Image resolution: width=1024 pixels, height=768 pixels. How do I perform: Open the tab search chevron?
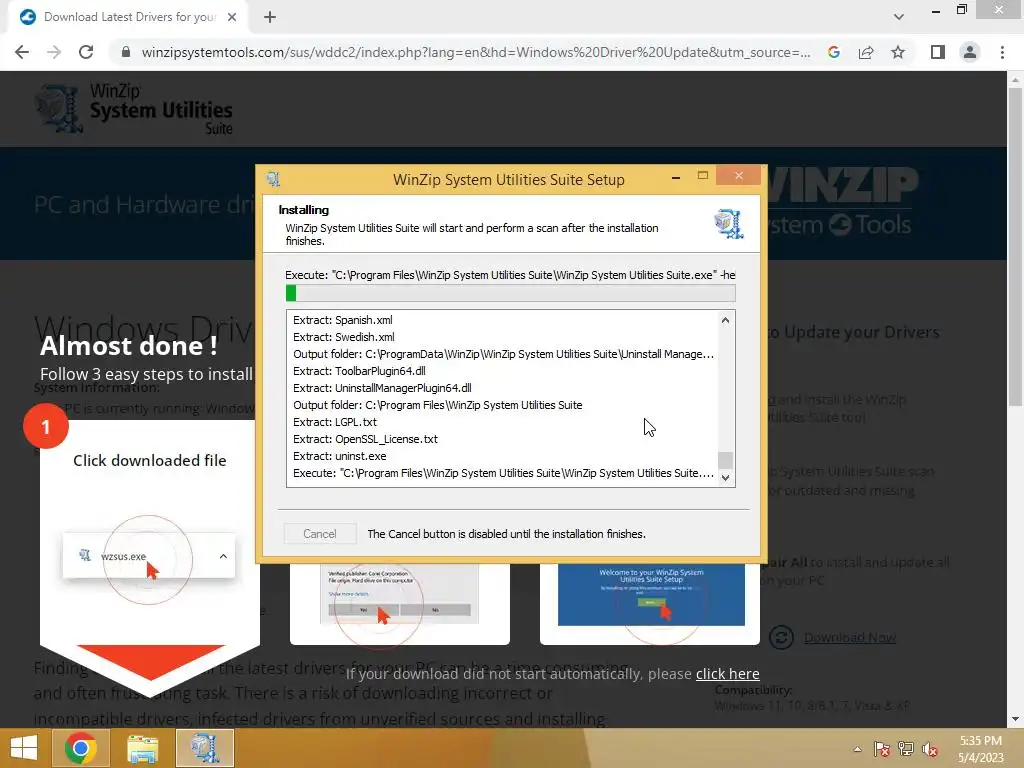[899, 17]
